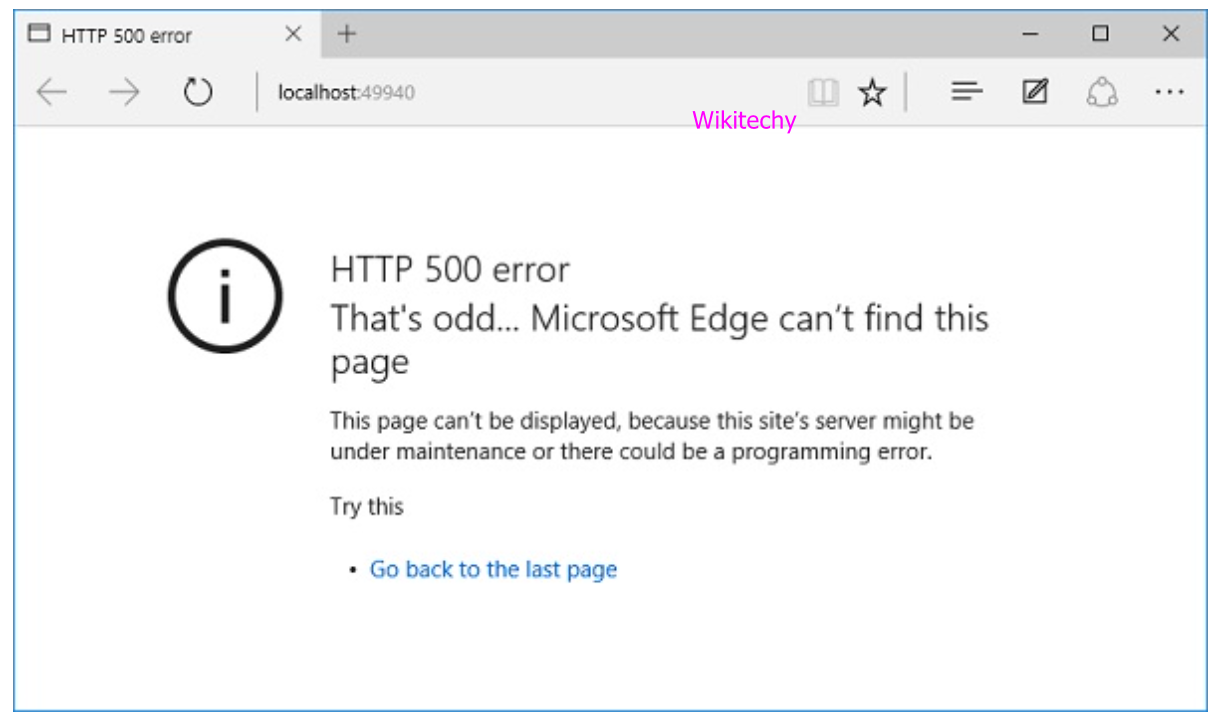Close the Edge browser window

click(1171, 34)
